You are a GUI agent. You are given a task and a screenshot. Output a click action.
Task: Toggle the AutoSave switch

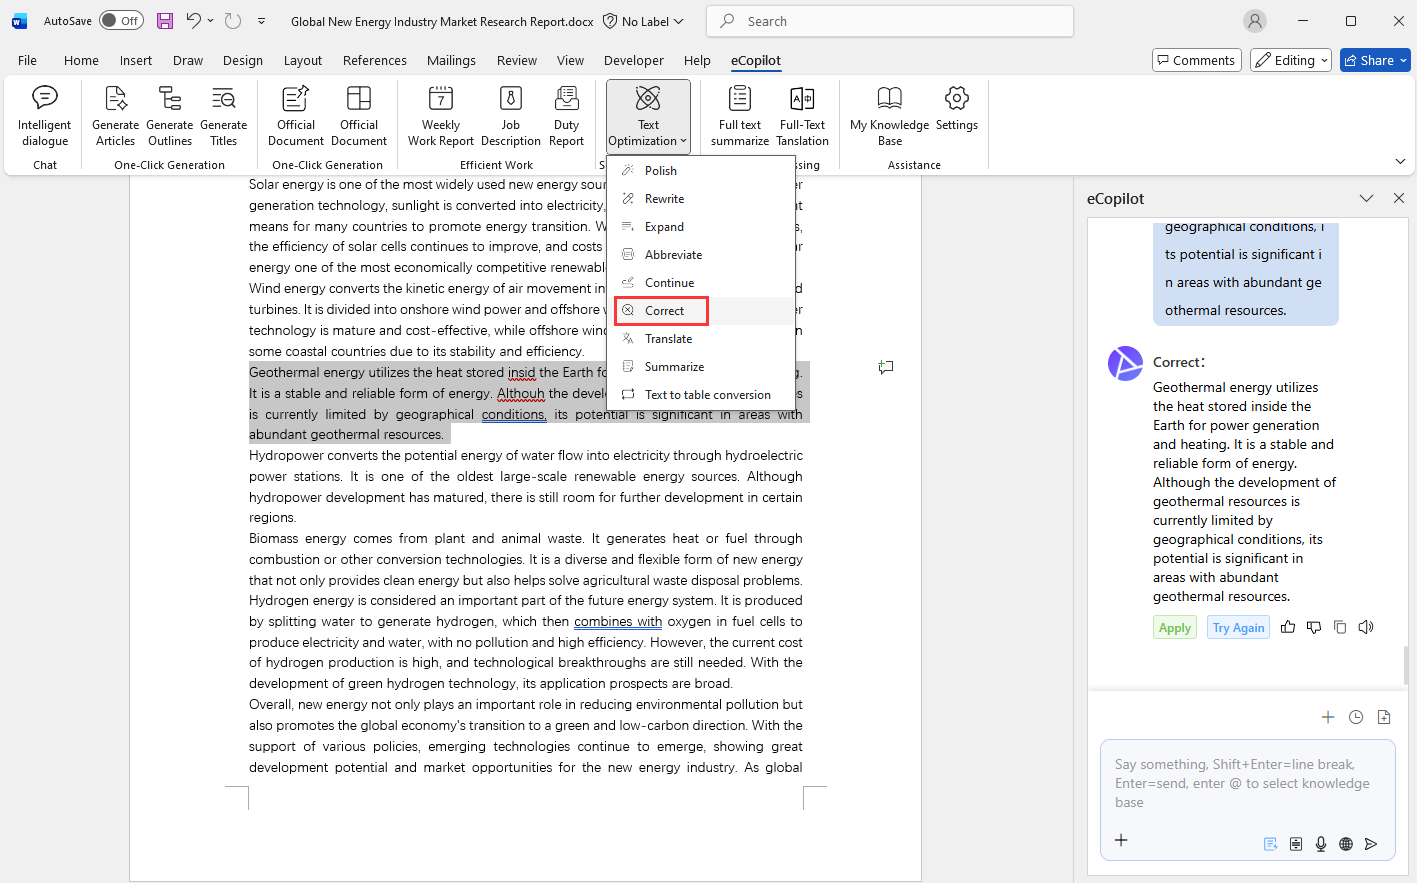pos(121,21)
